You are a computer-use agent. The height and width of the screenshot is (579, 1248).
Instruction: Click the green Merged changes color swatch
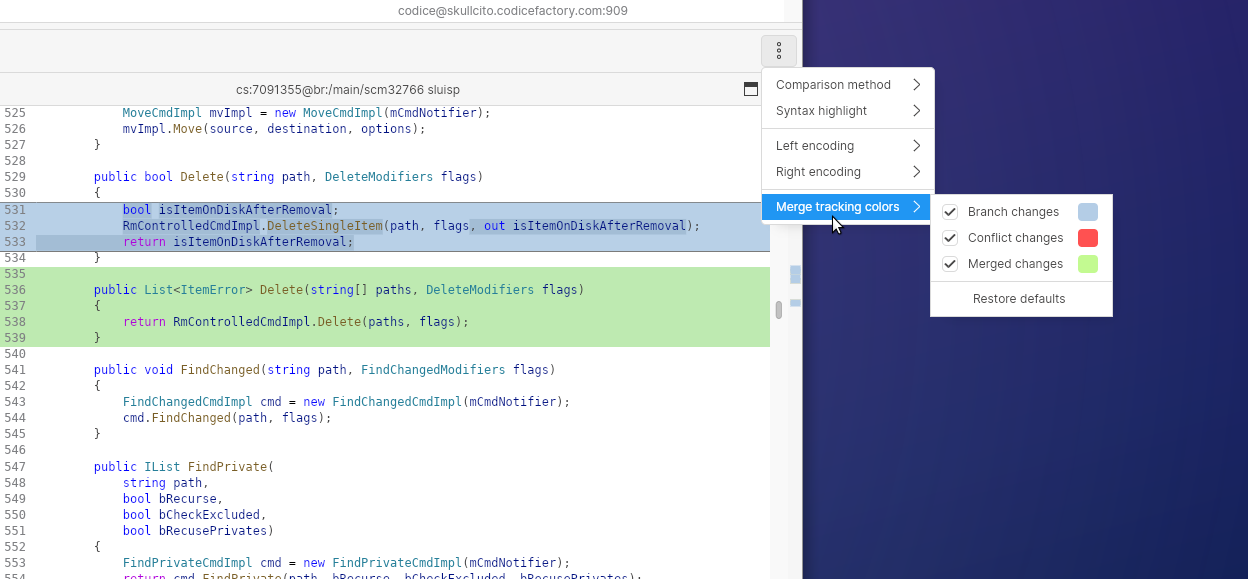click(1087, 263)
